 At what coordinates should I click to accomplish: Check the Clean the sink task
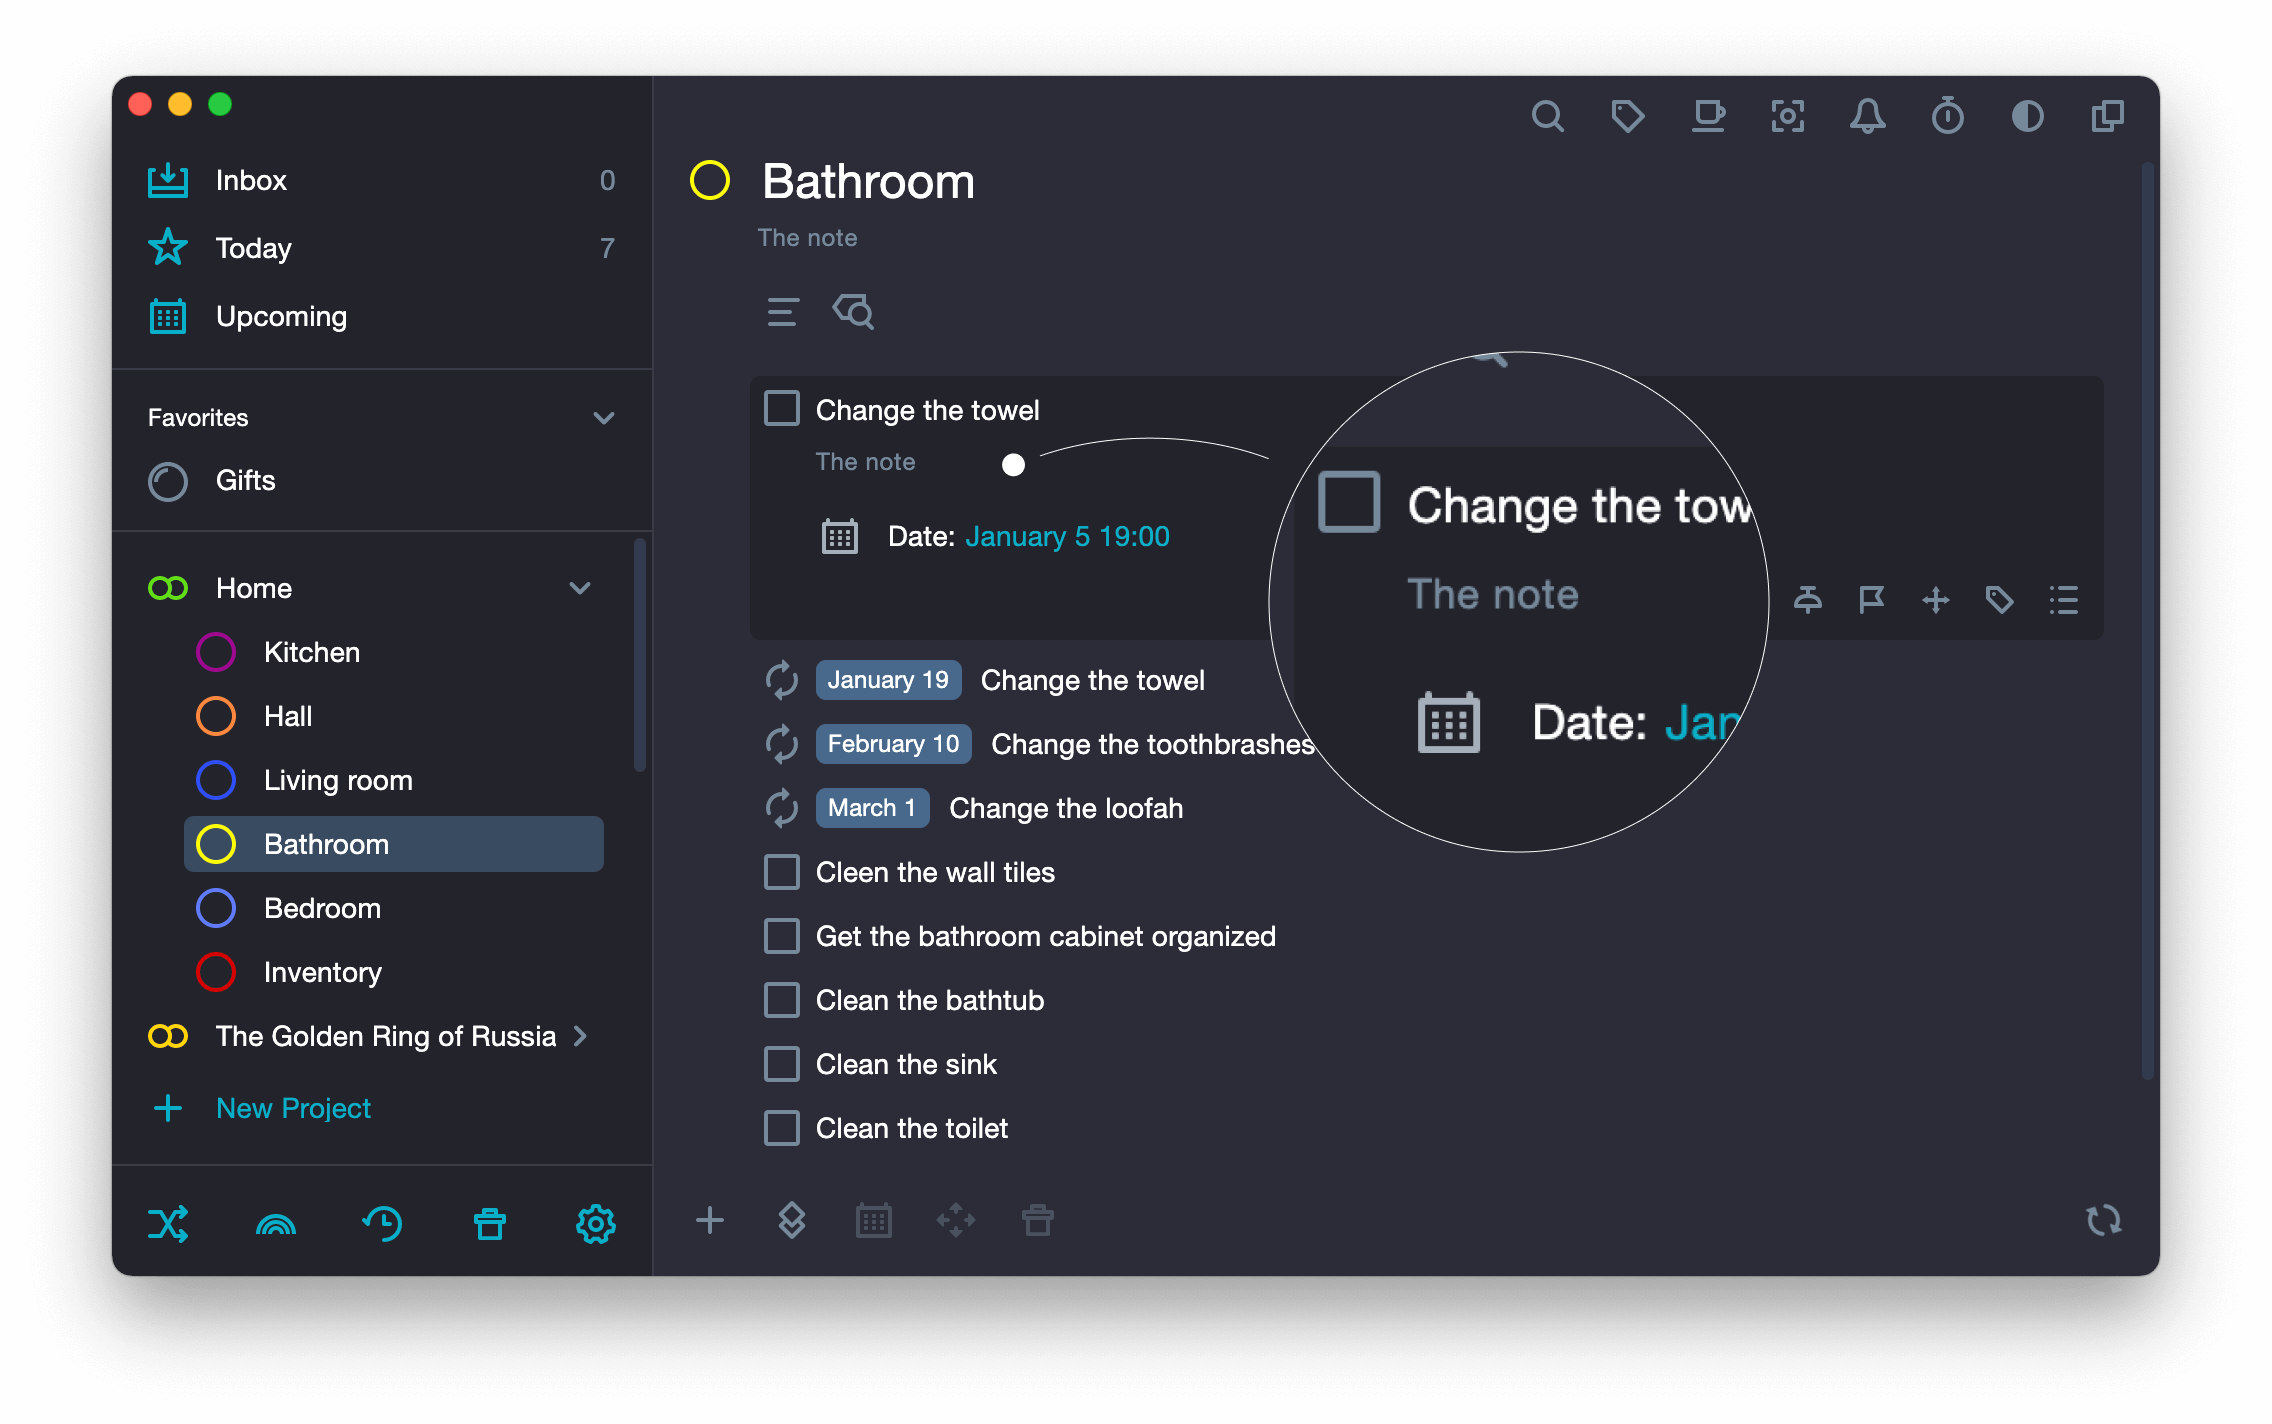coord(782,1064)
